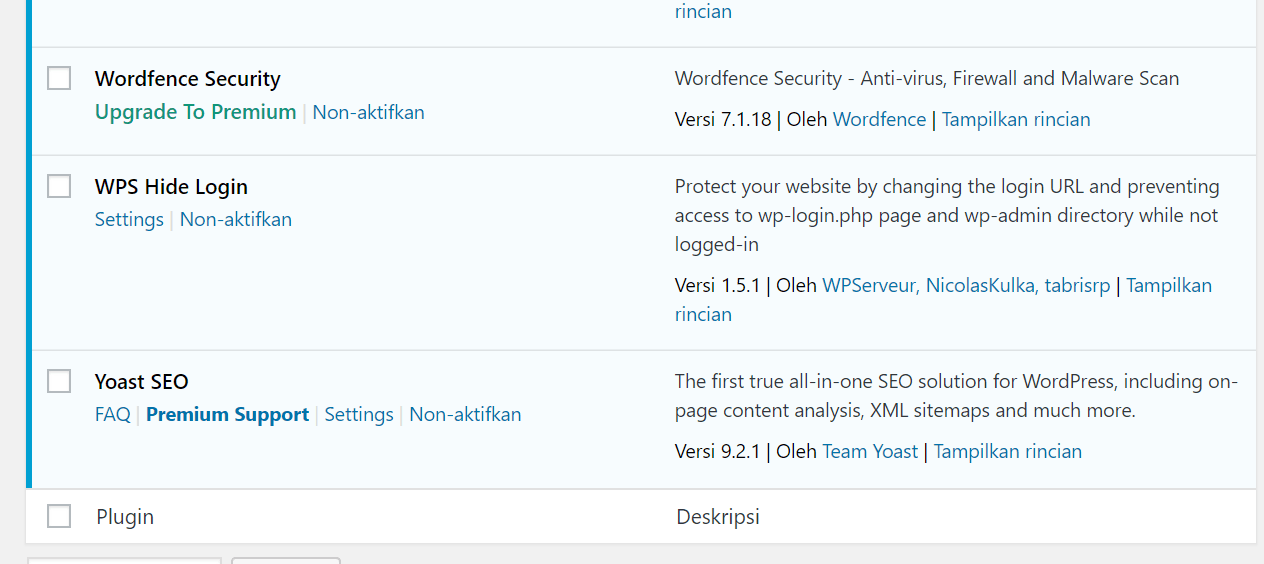This screenshot has width=1264, height=564.
Task: Click the Plugin column footer label
Action: 125,517
